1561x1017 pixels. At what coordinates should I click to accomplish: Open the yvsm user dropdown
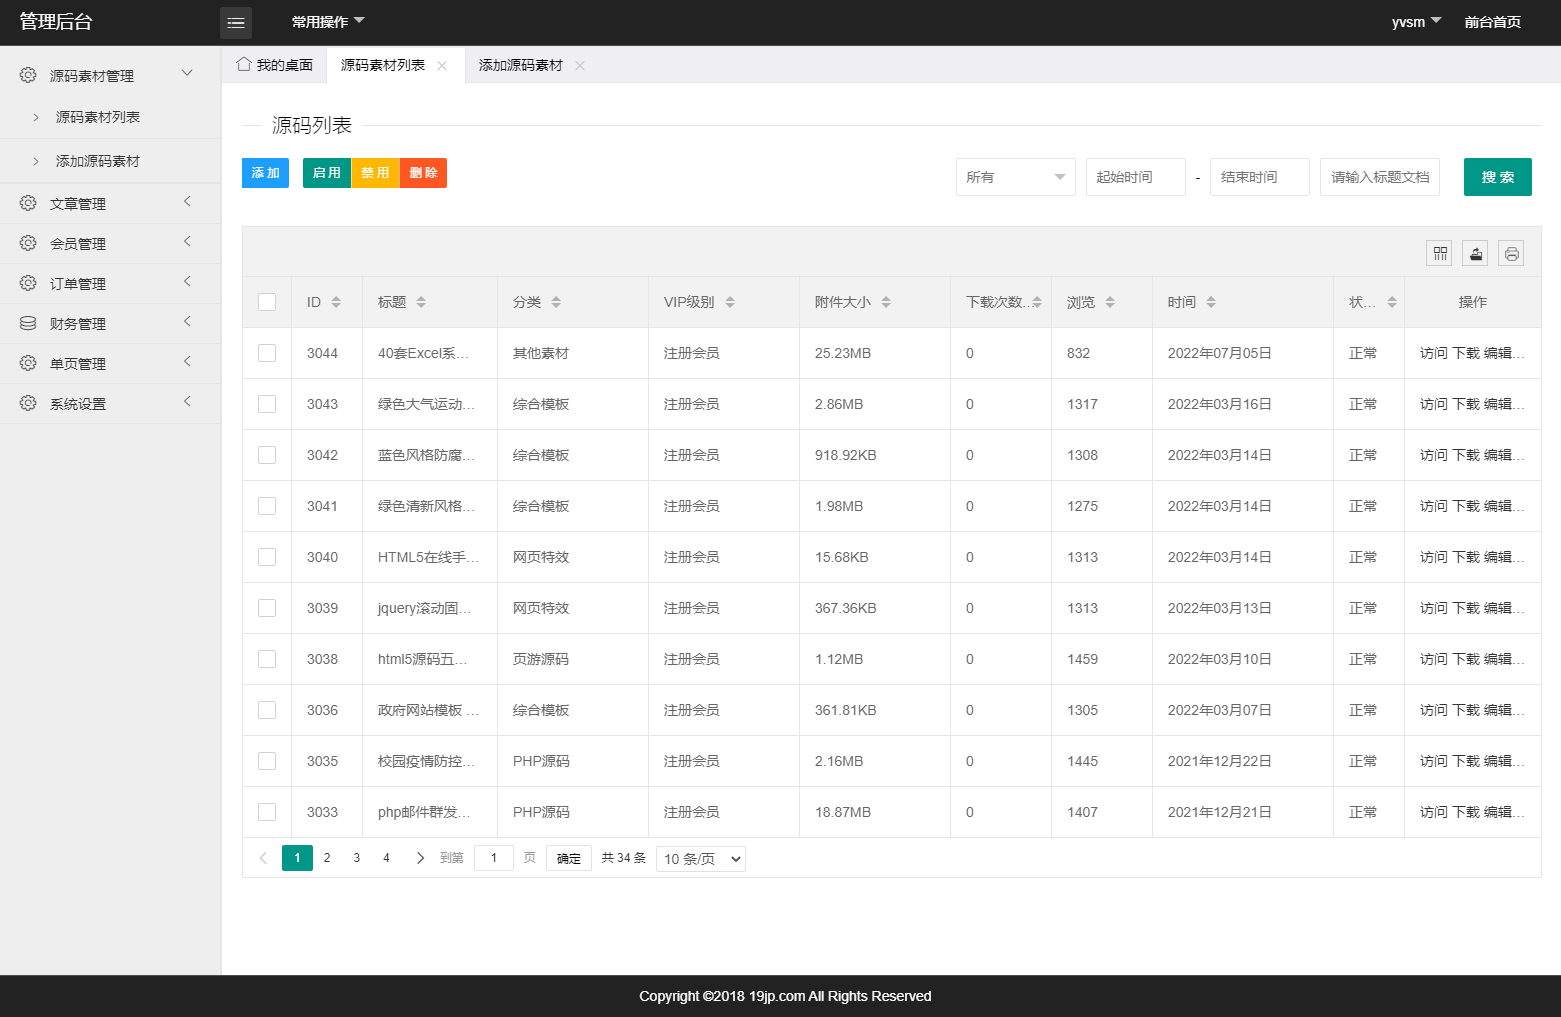[x=1416, y=22]
